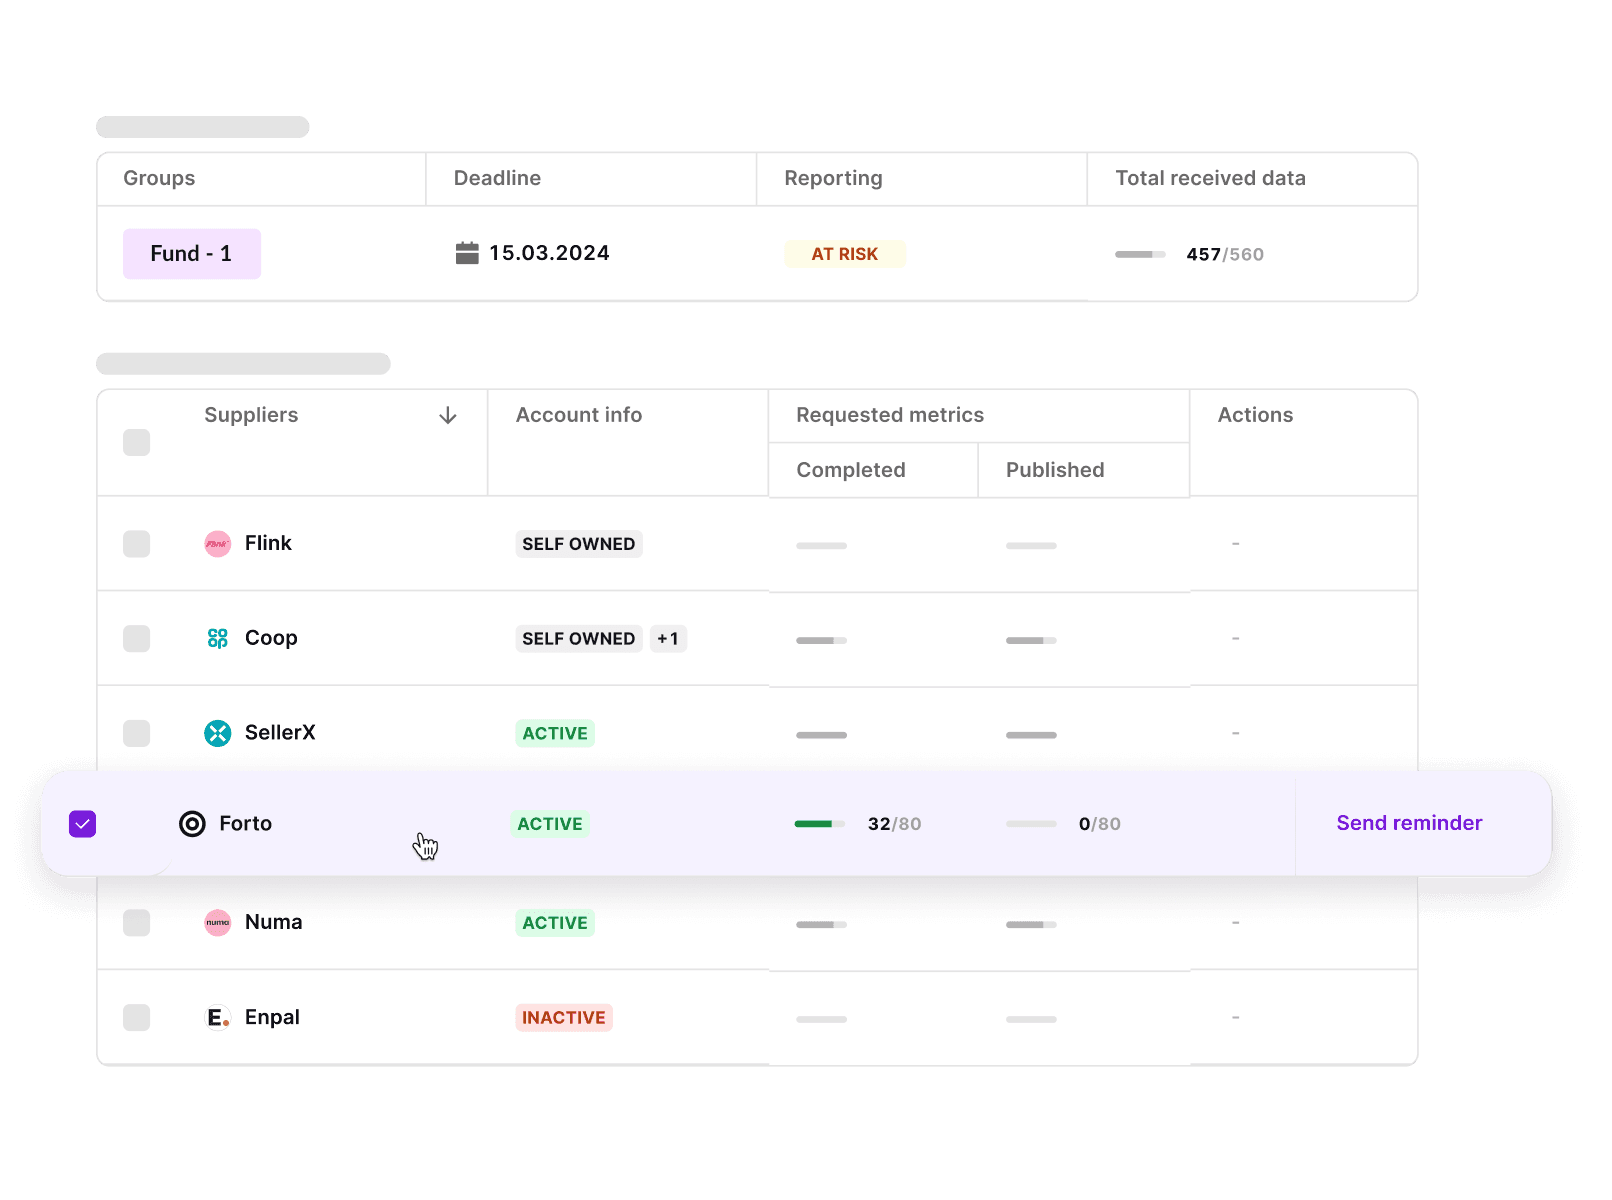Select the Numa supplier name
The height and width of the screenshot is (1200, 1612).
point(274,922)
